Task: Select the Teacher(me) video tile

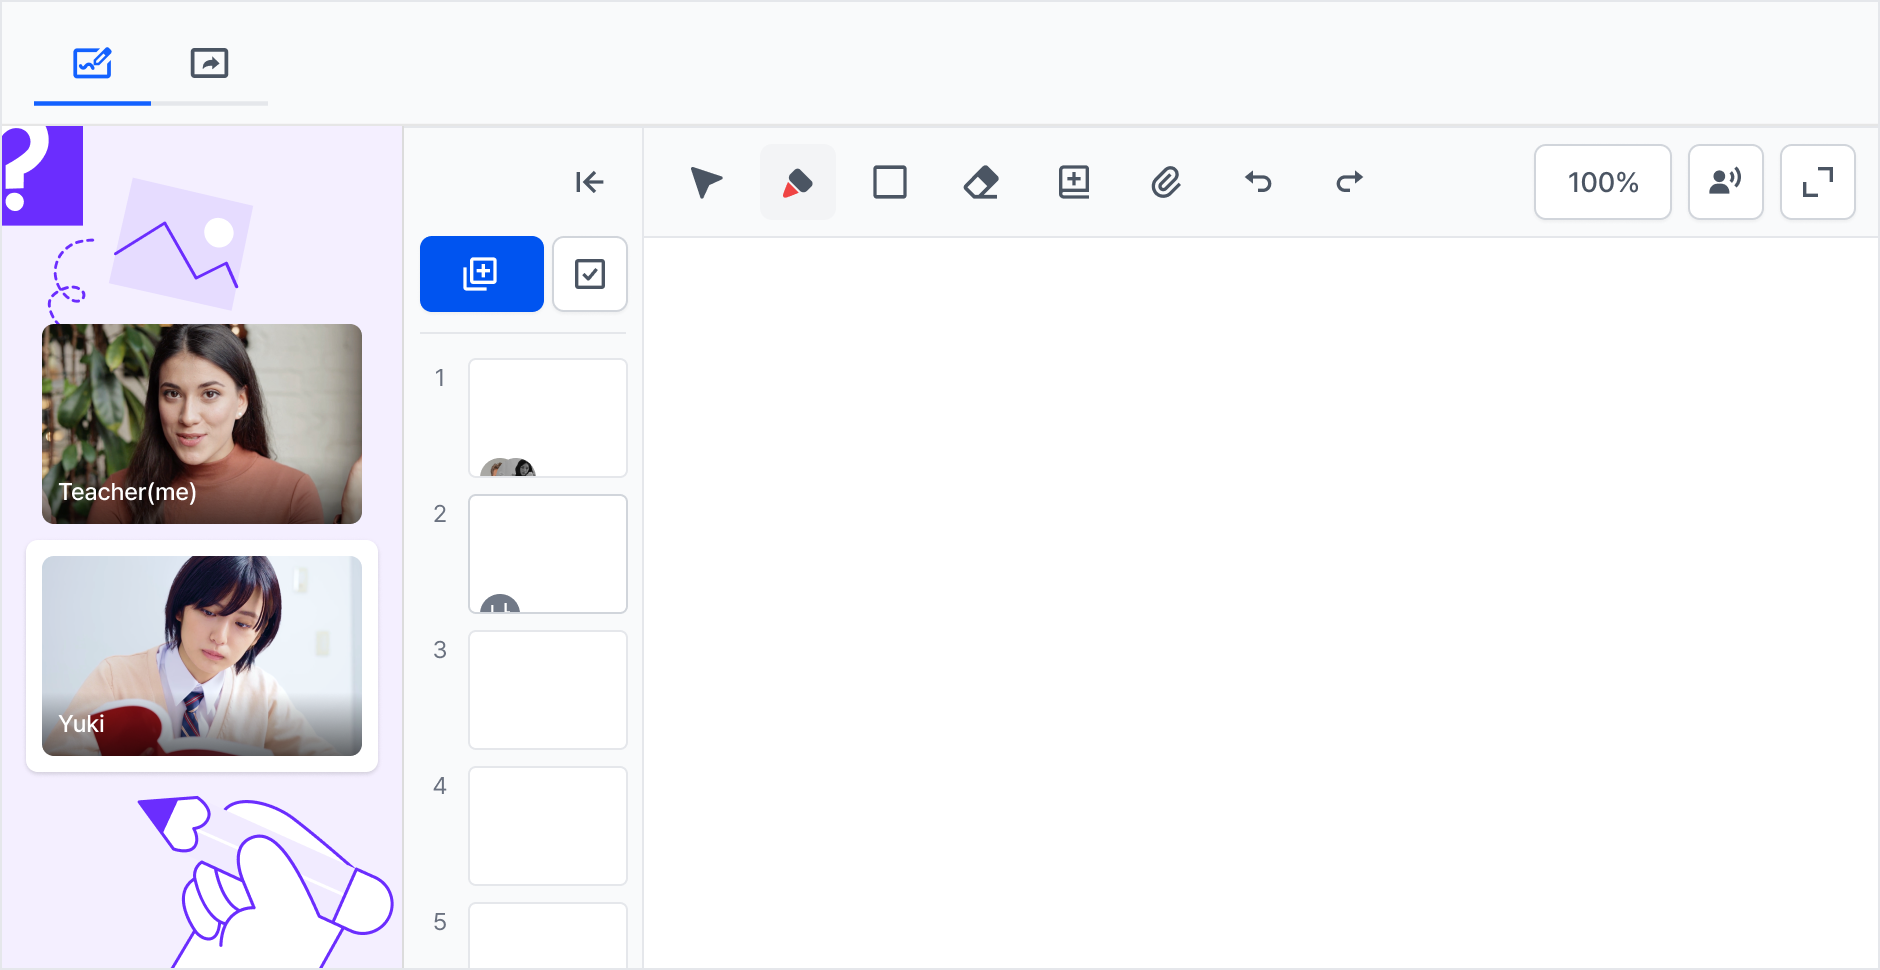Action: pyautogui.click(x=202, y=424)
